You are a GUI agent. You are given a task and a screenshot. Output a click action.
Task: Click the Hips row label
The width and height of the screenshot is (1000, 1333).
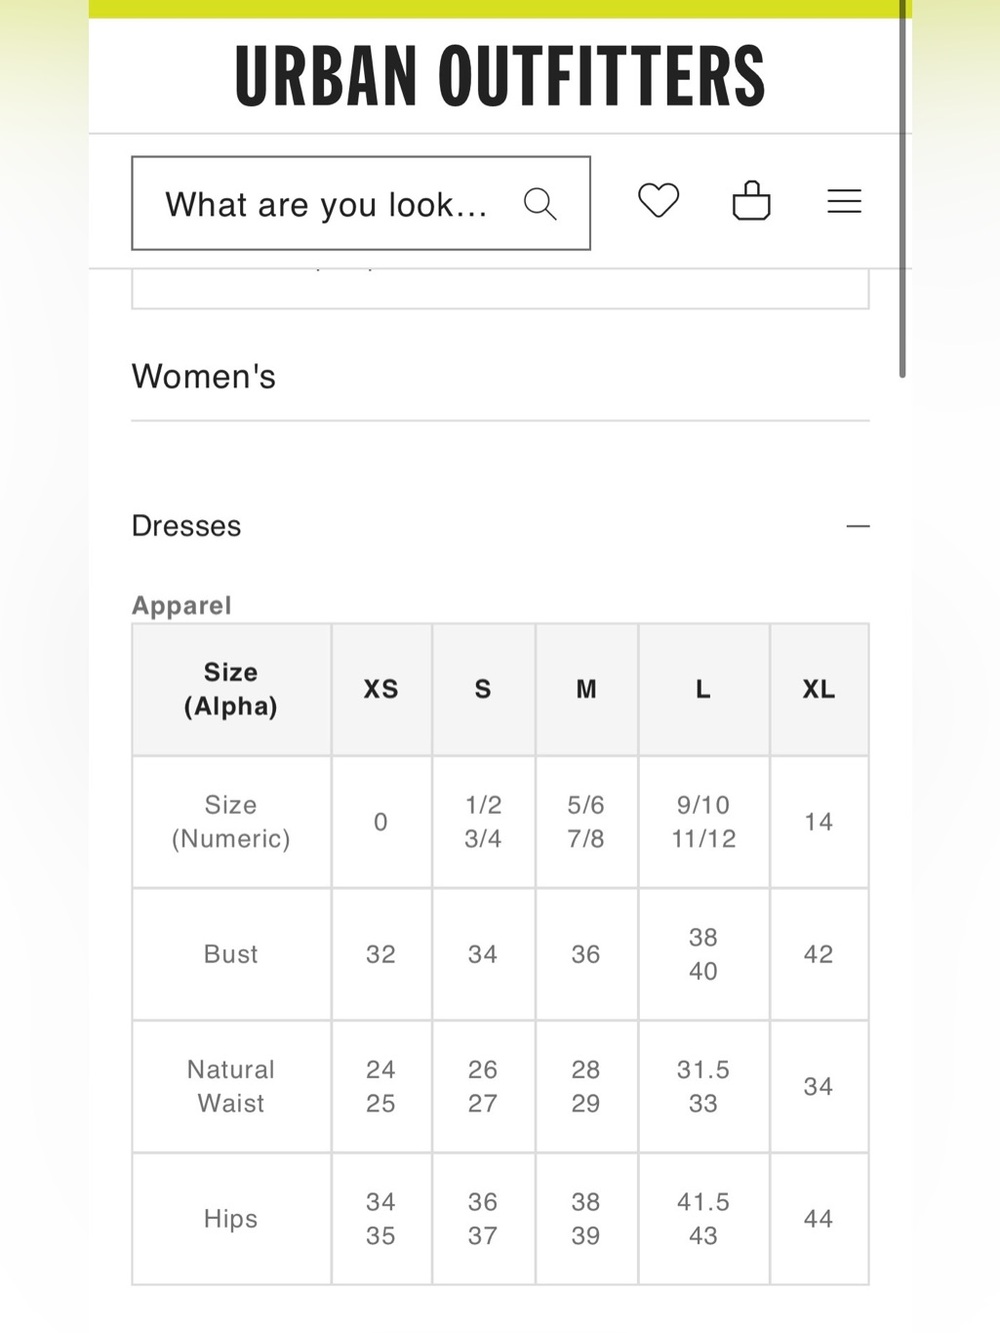click(231, 1219)
